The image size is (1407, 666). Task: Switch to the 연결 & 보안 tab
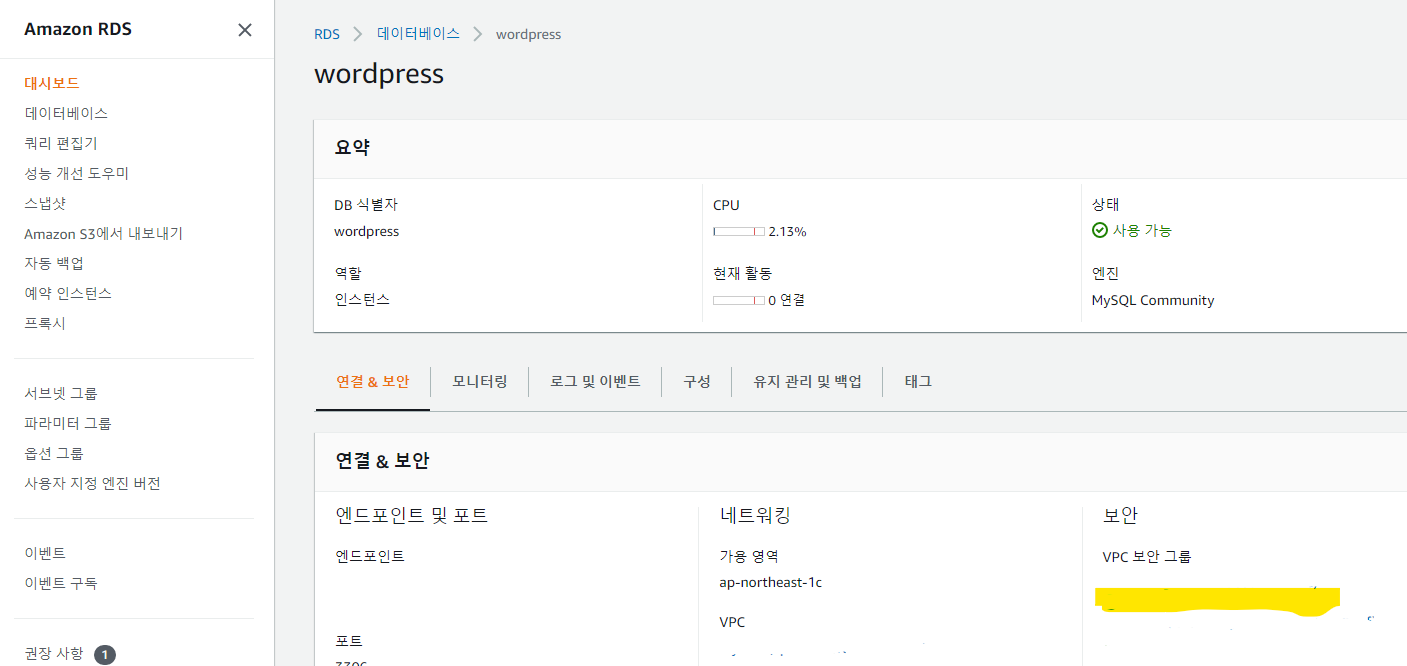click(373, 381)
